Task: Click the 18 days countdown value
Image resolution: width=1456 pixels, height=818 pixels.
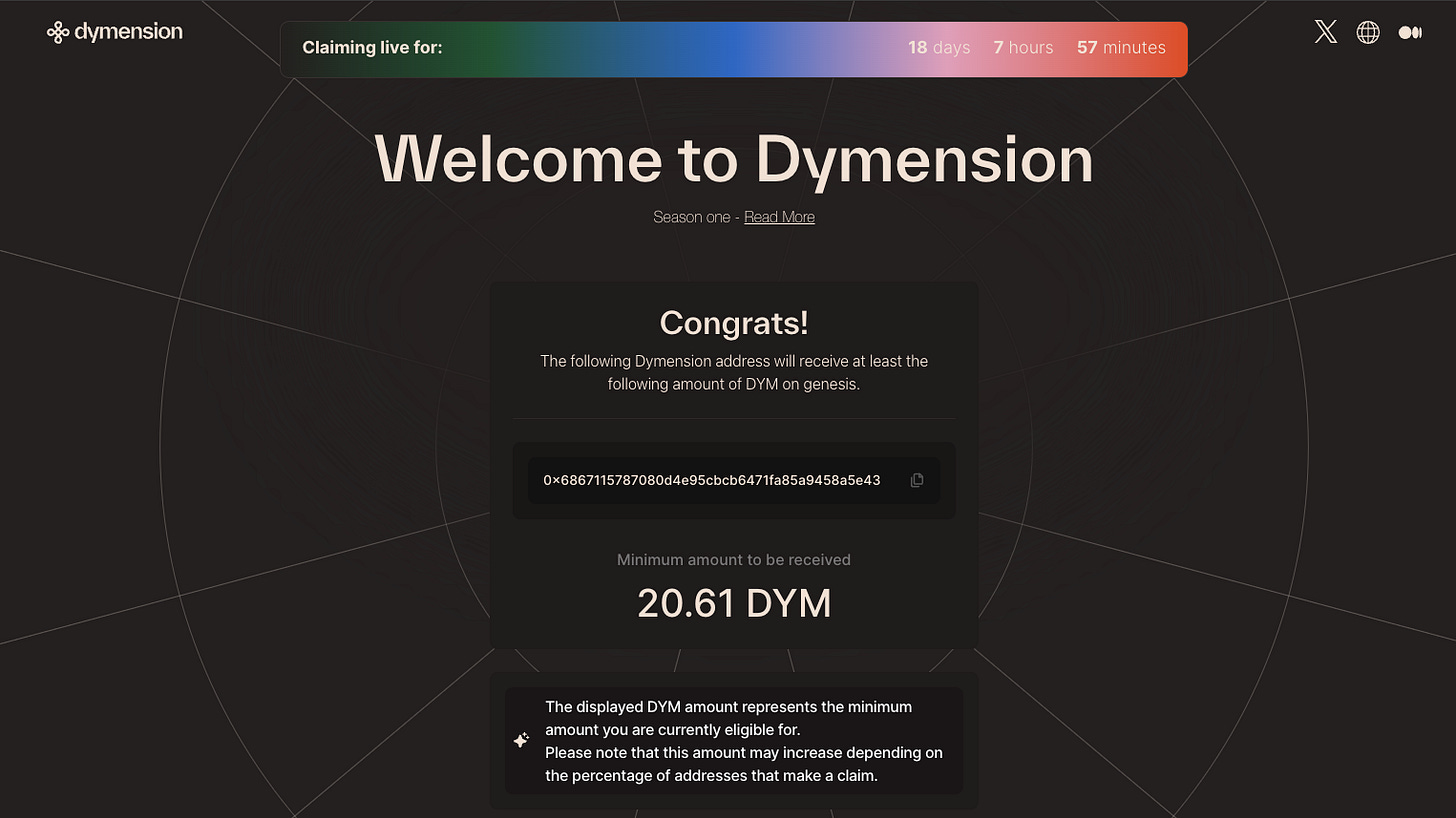Action: point(939,47)
